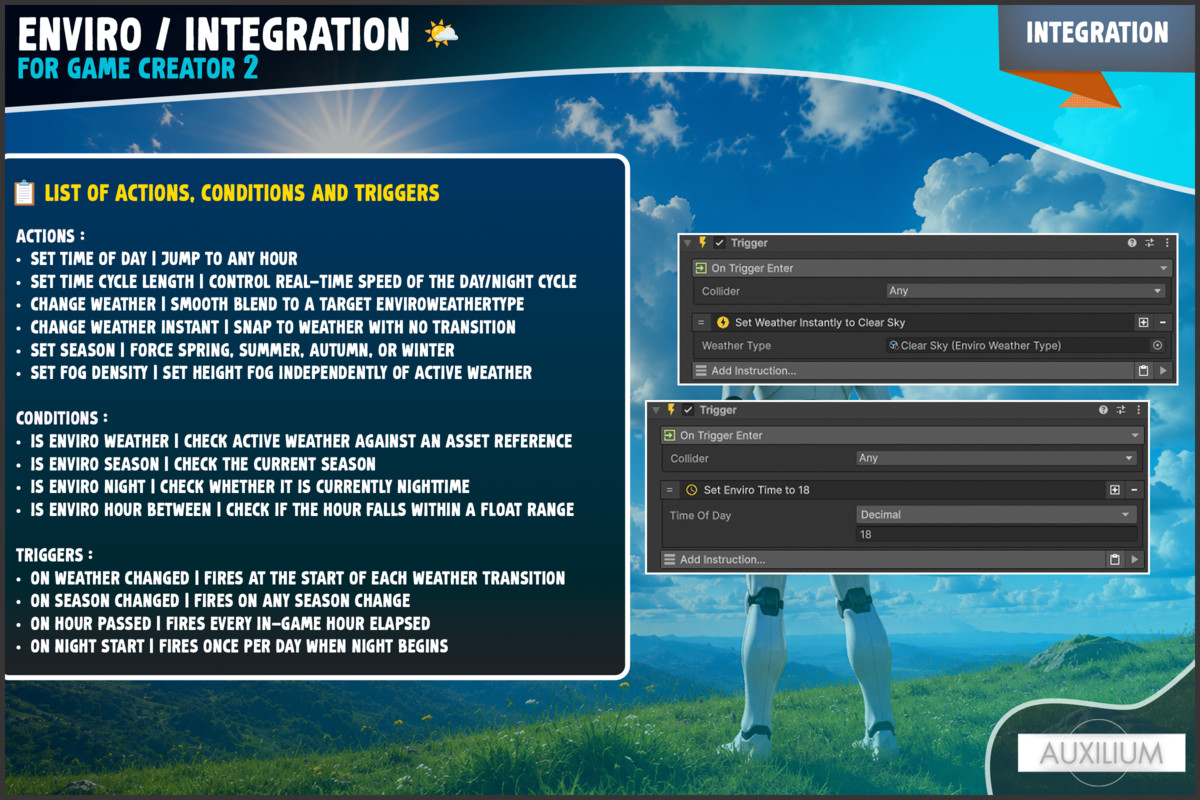
Task: Click the Enviro asset icon before Clear Sky
Action: coord(893,346)
